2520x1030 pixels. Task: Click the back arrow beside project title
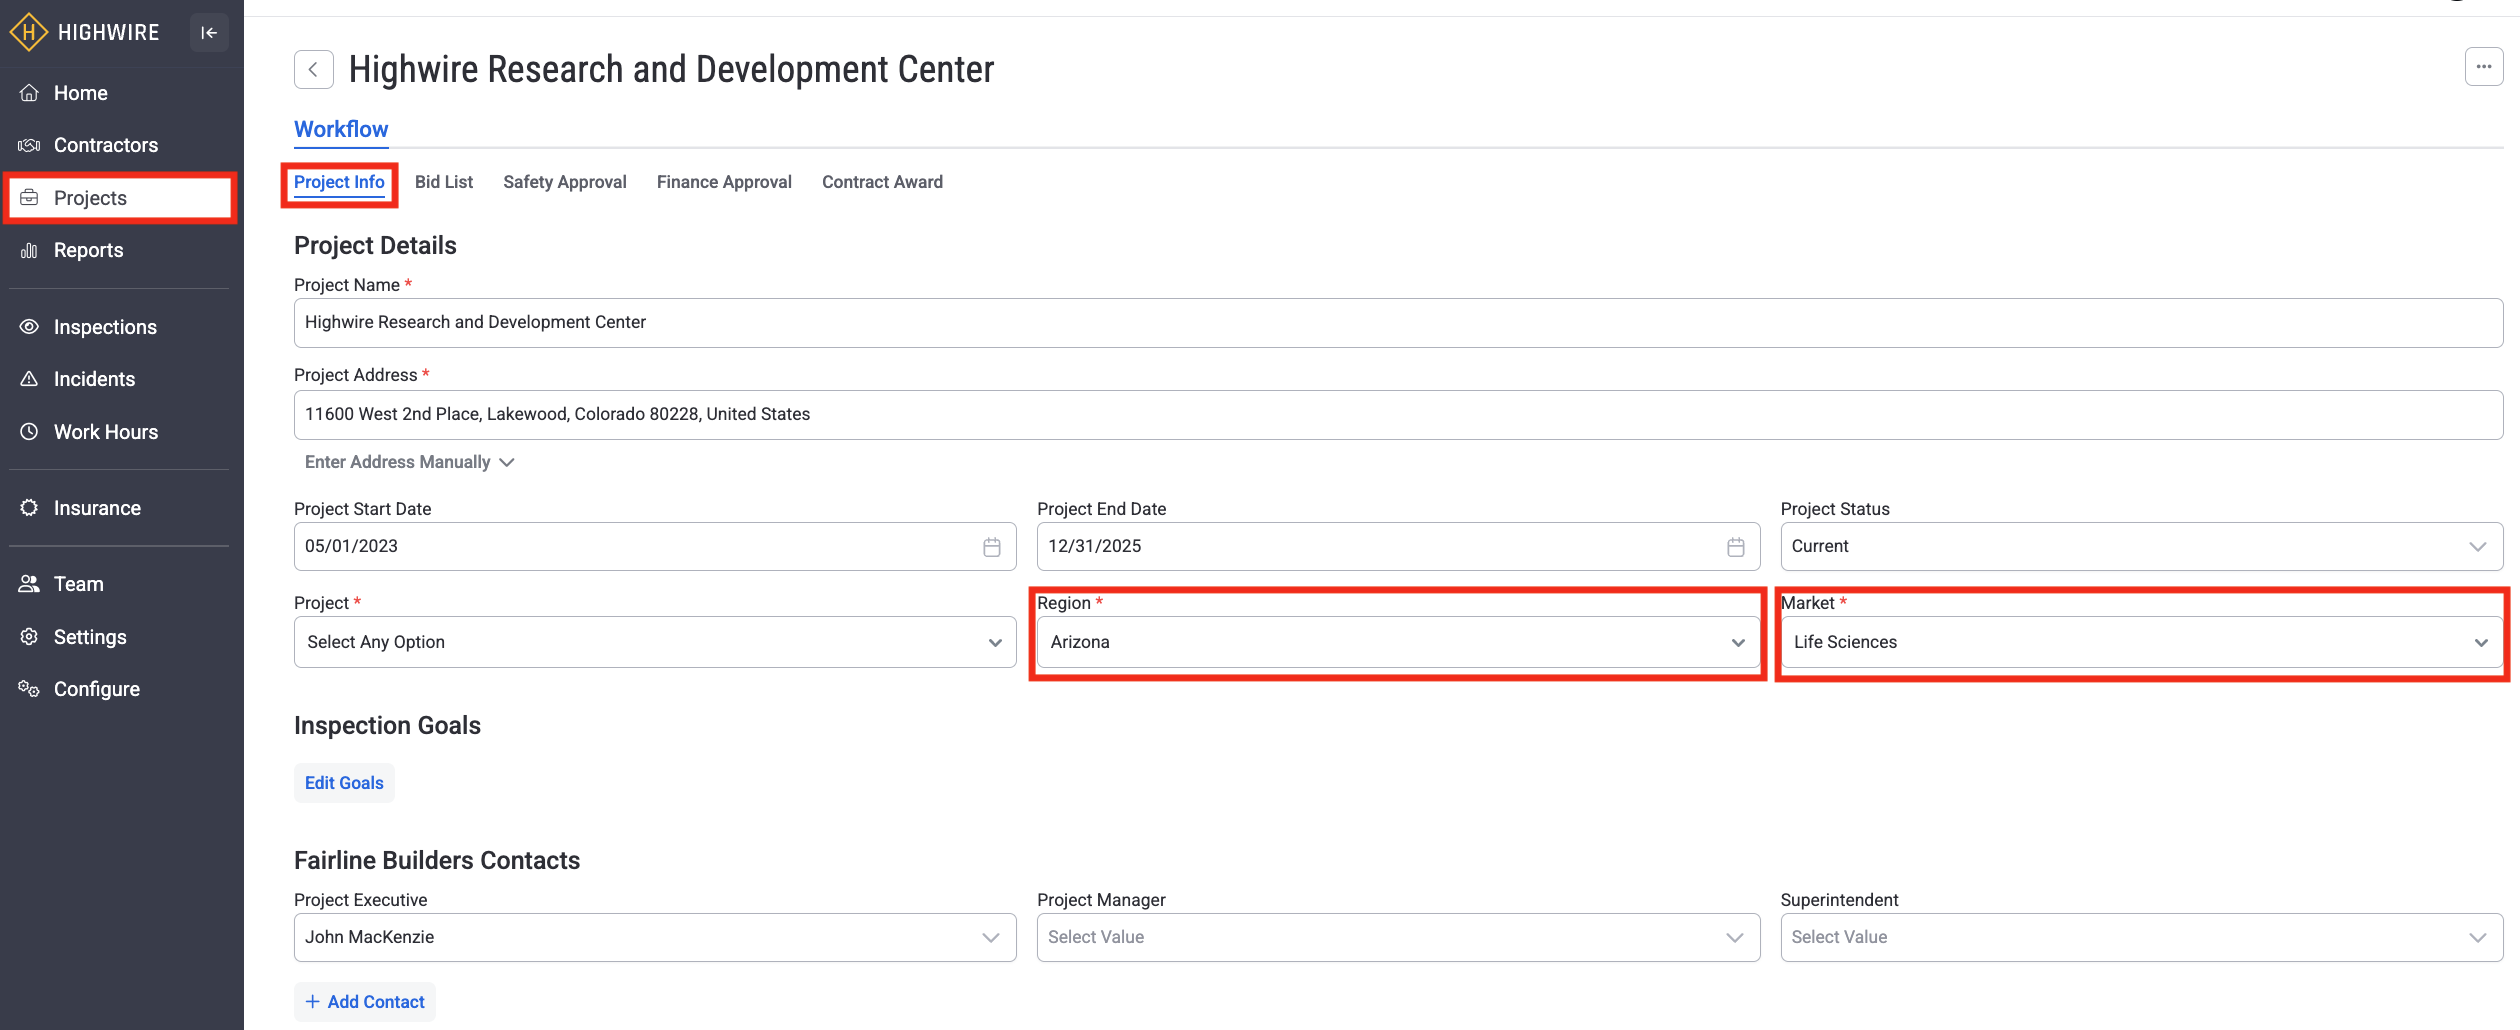[313, 70]
